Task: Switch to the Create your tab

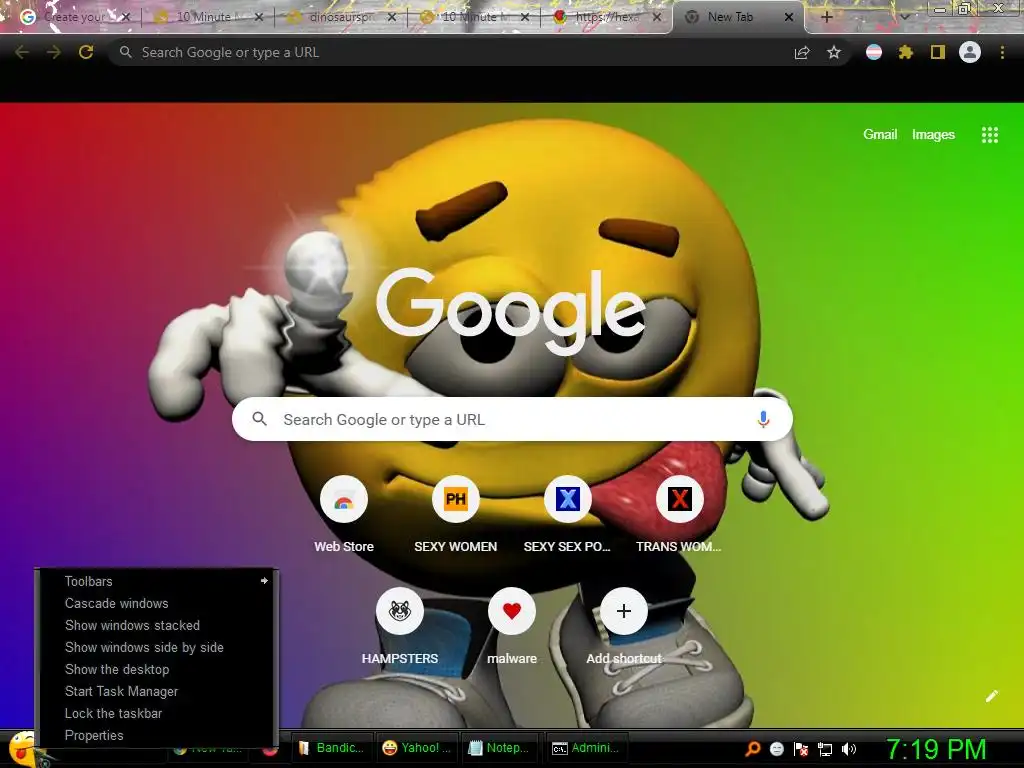Action: 73,17
